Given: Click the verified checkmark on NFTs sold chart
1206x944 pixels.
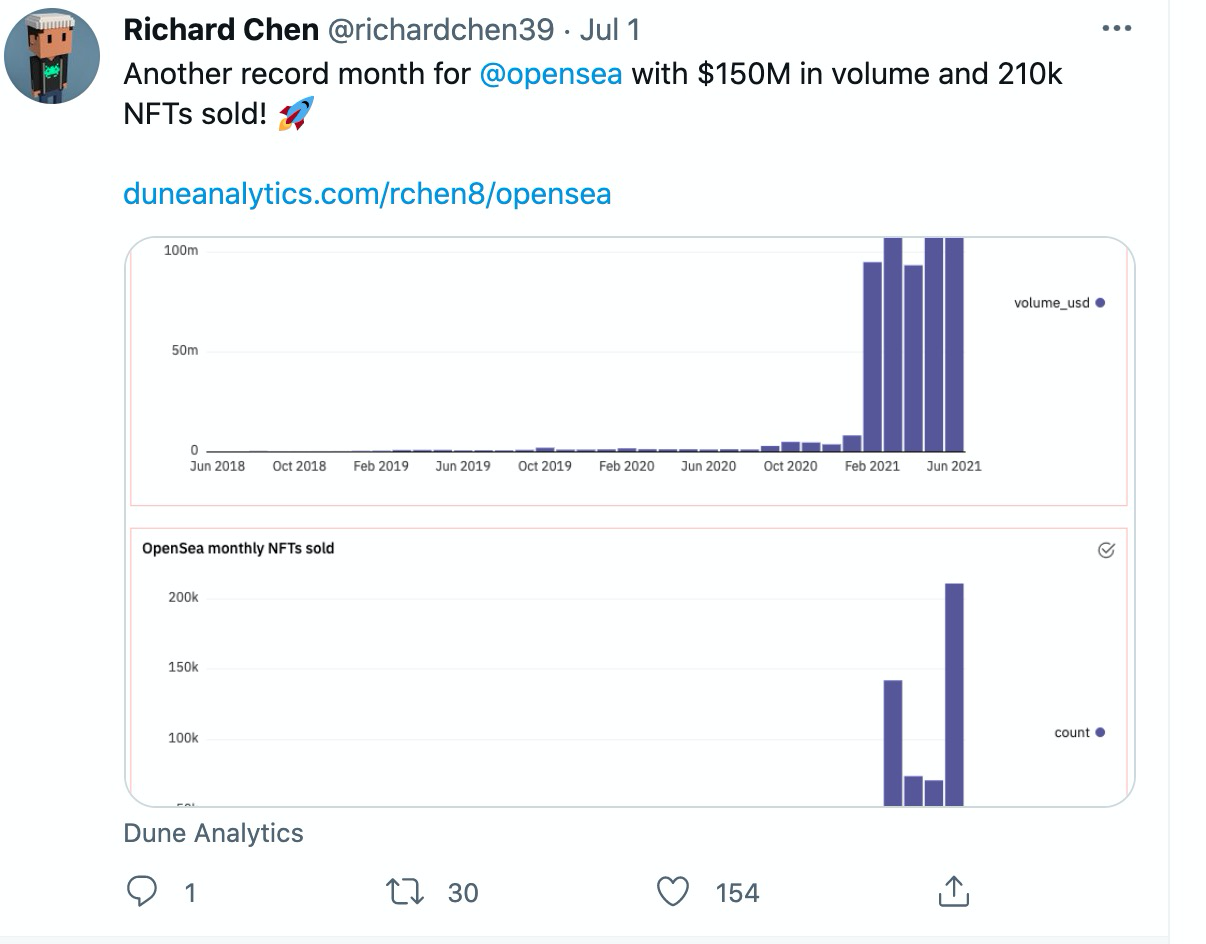Looking at the screenshot, I should [1106, 550].
